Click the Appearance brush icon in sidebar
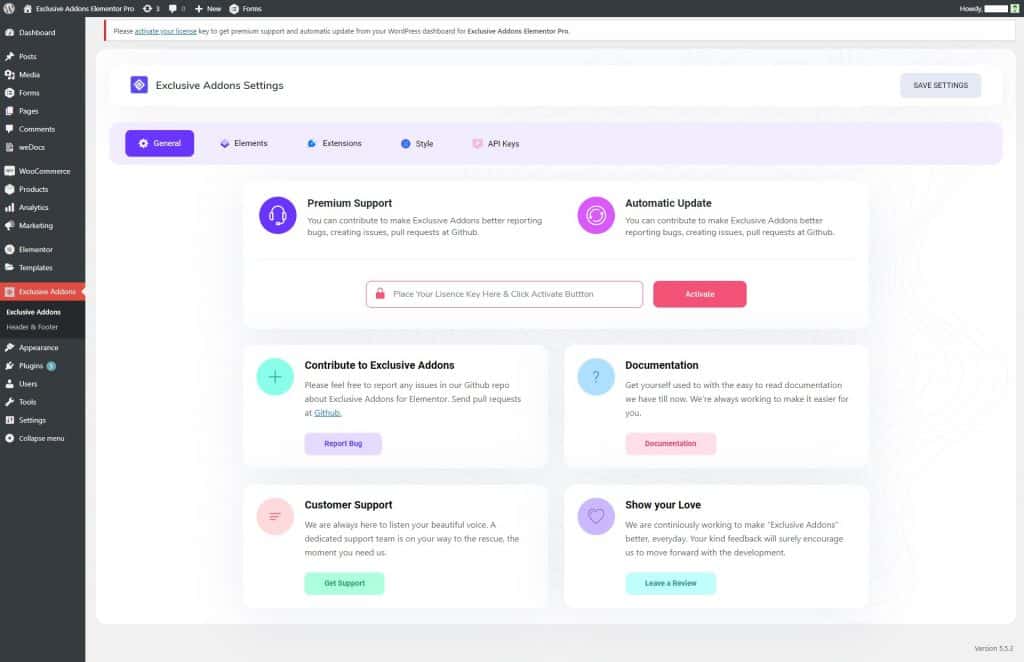Screen dimensions: 1024x662 click(9, 348)
